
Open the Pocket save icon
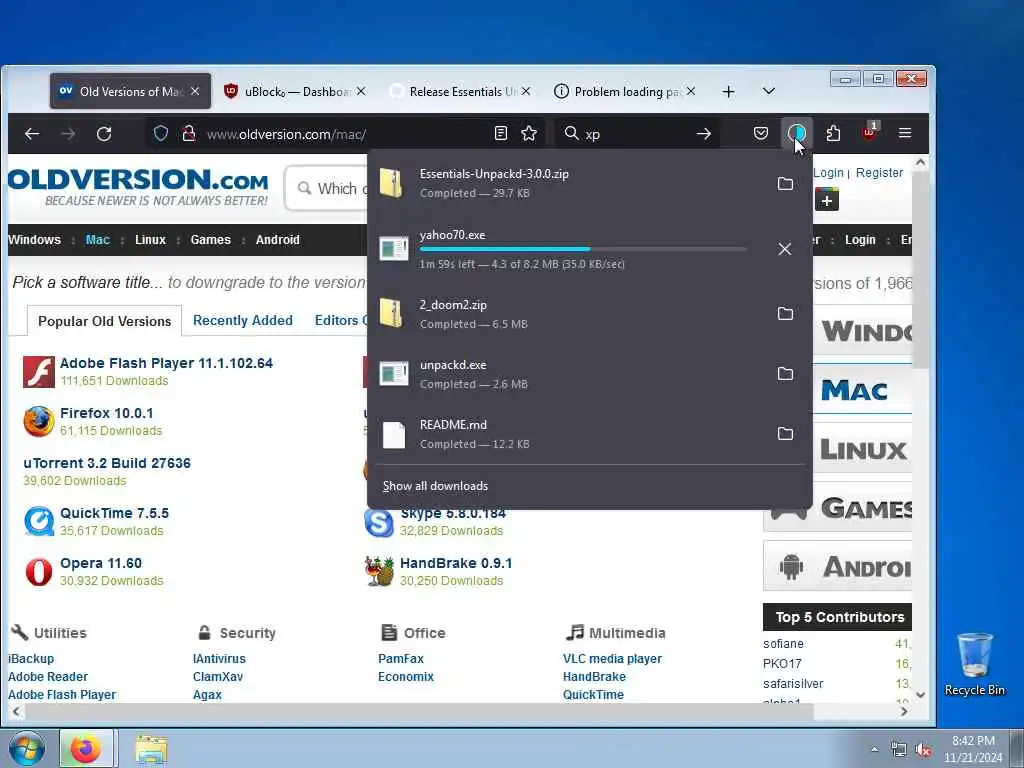761,133
